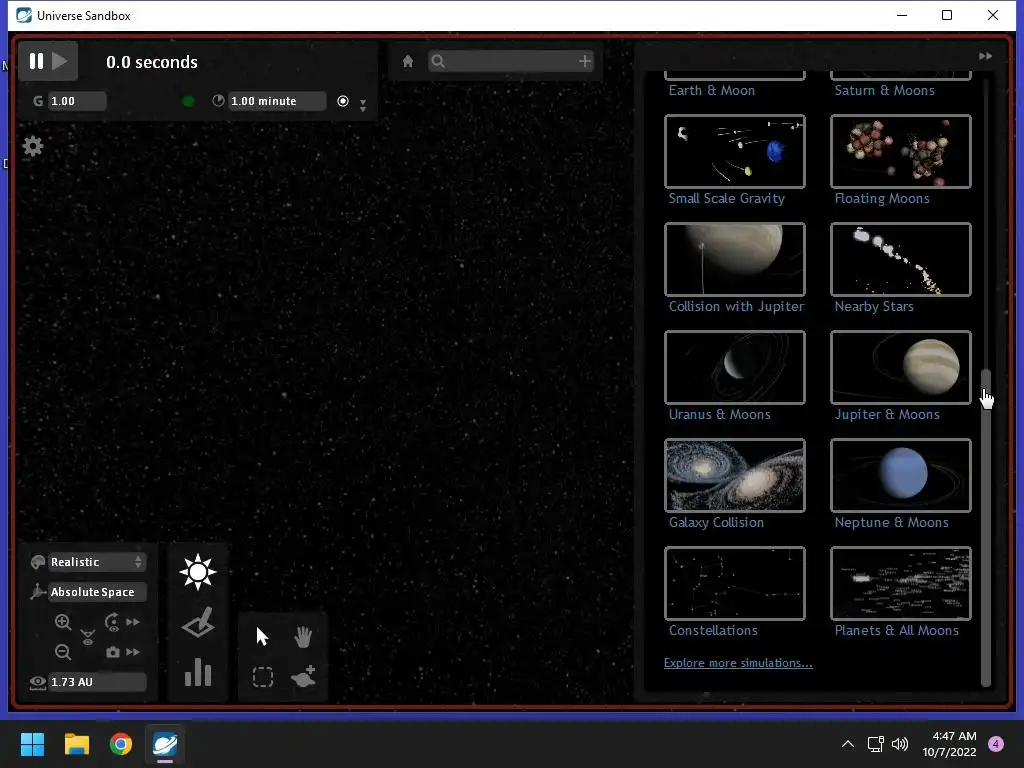Viewport: 1024px width, 768px height.
Task: Open the notification badge in the taskbar
Action: 996,744
